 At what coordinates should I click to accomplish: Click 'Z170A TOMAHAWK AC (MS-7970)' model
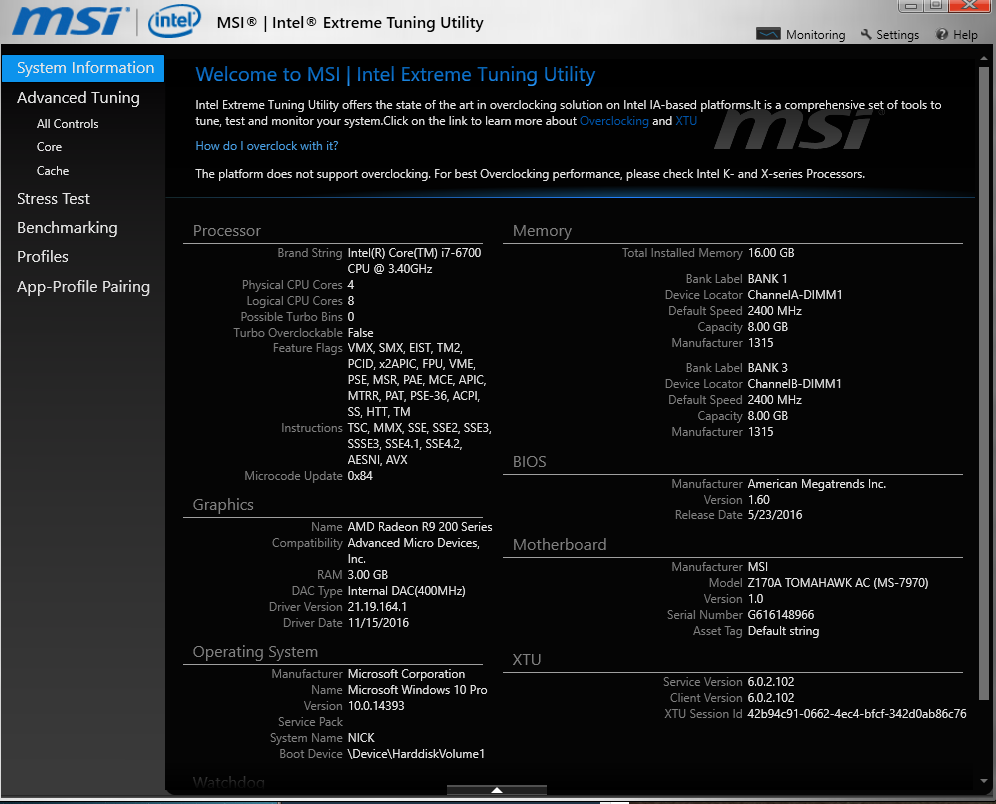click(x=838, y=583)
